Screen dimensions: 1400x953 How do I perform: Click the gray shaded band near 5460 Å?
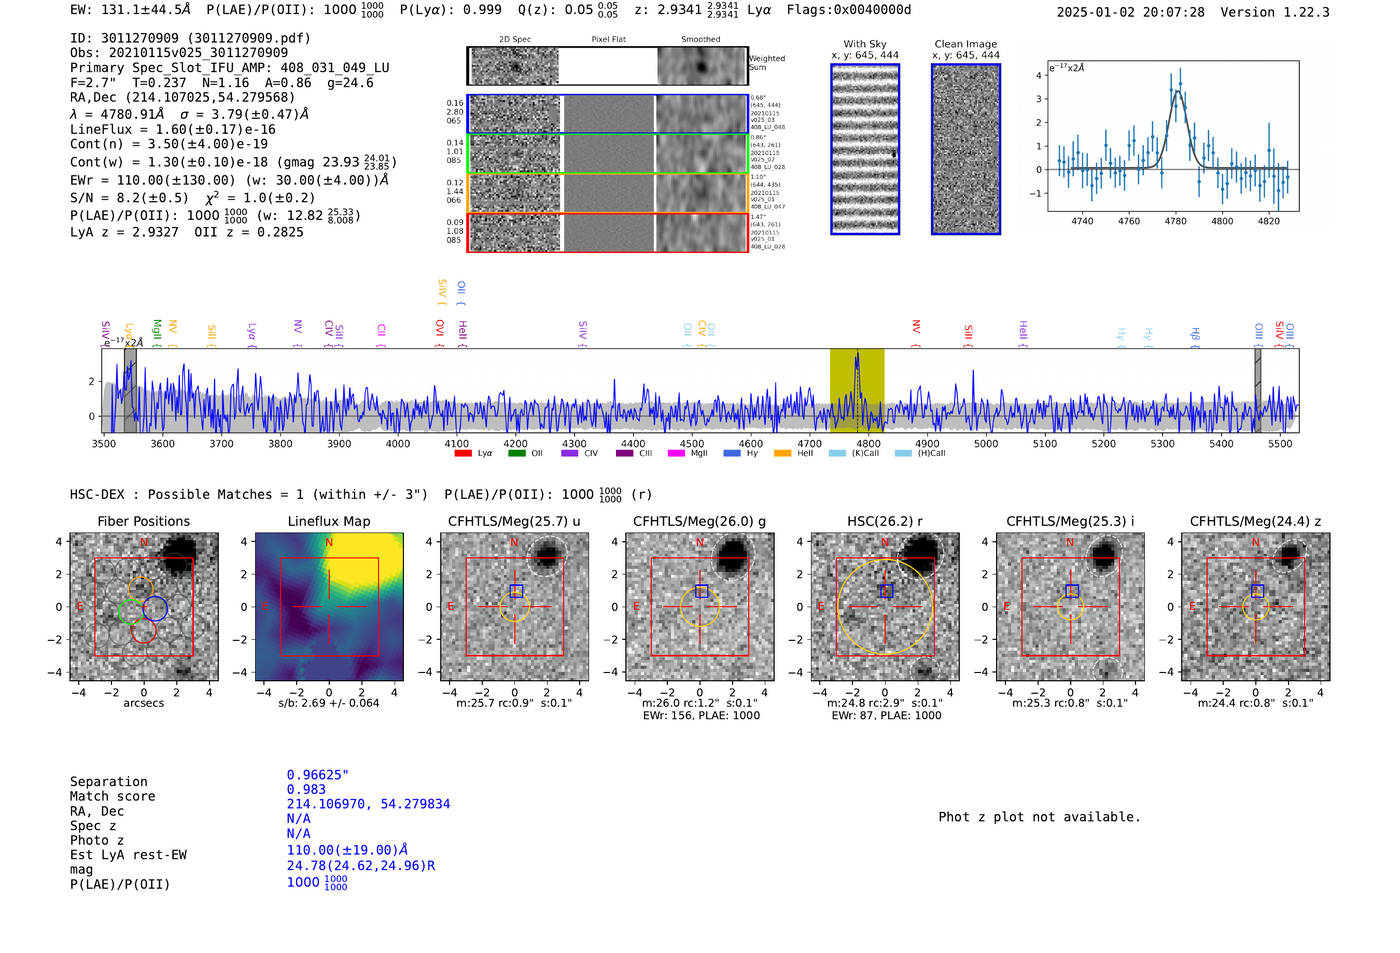(1258, 390)
